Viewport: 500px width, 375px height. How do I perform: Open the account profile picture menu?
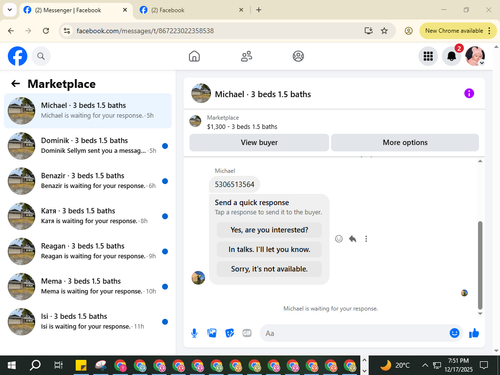point(475,56)
